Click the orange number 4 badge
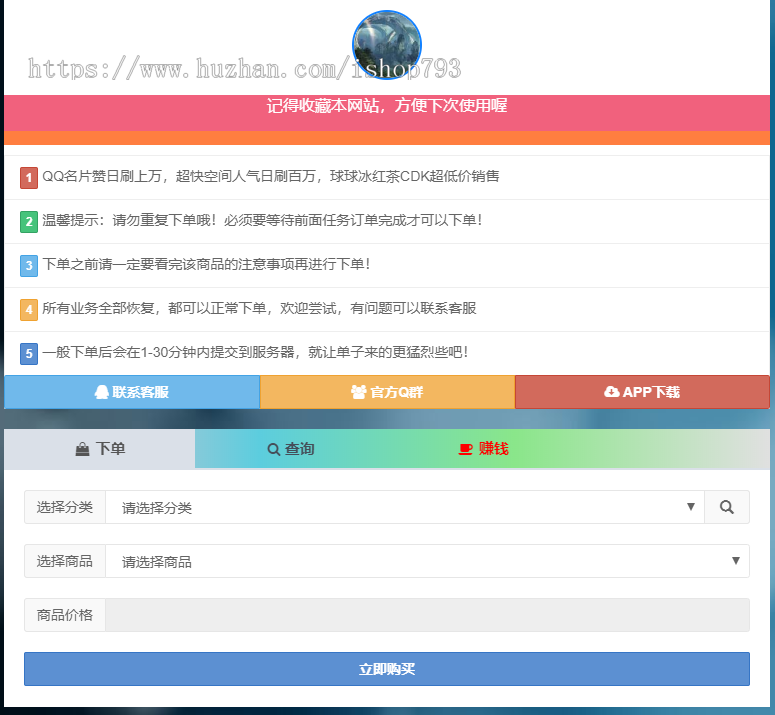775x715 pixels. (29, 309)
